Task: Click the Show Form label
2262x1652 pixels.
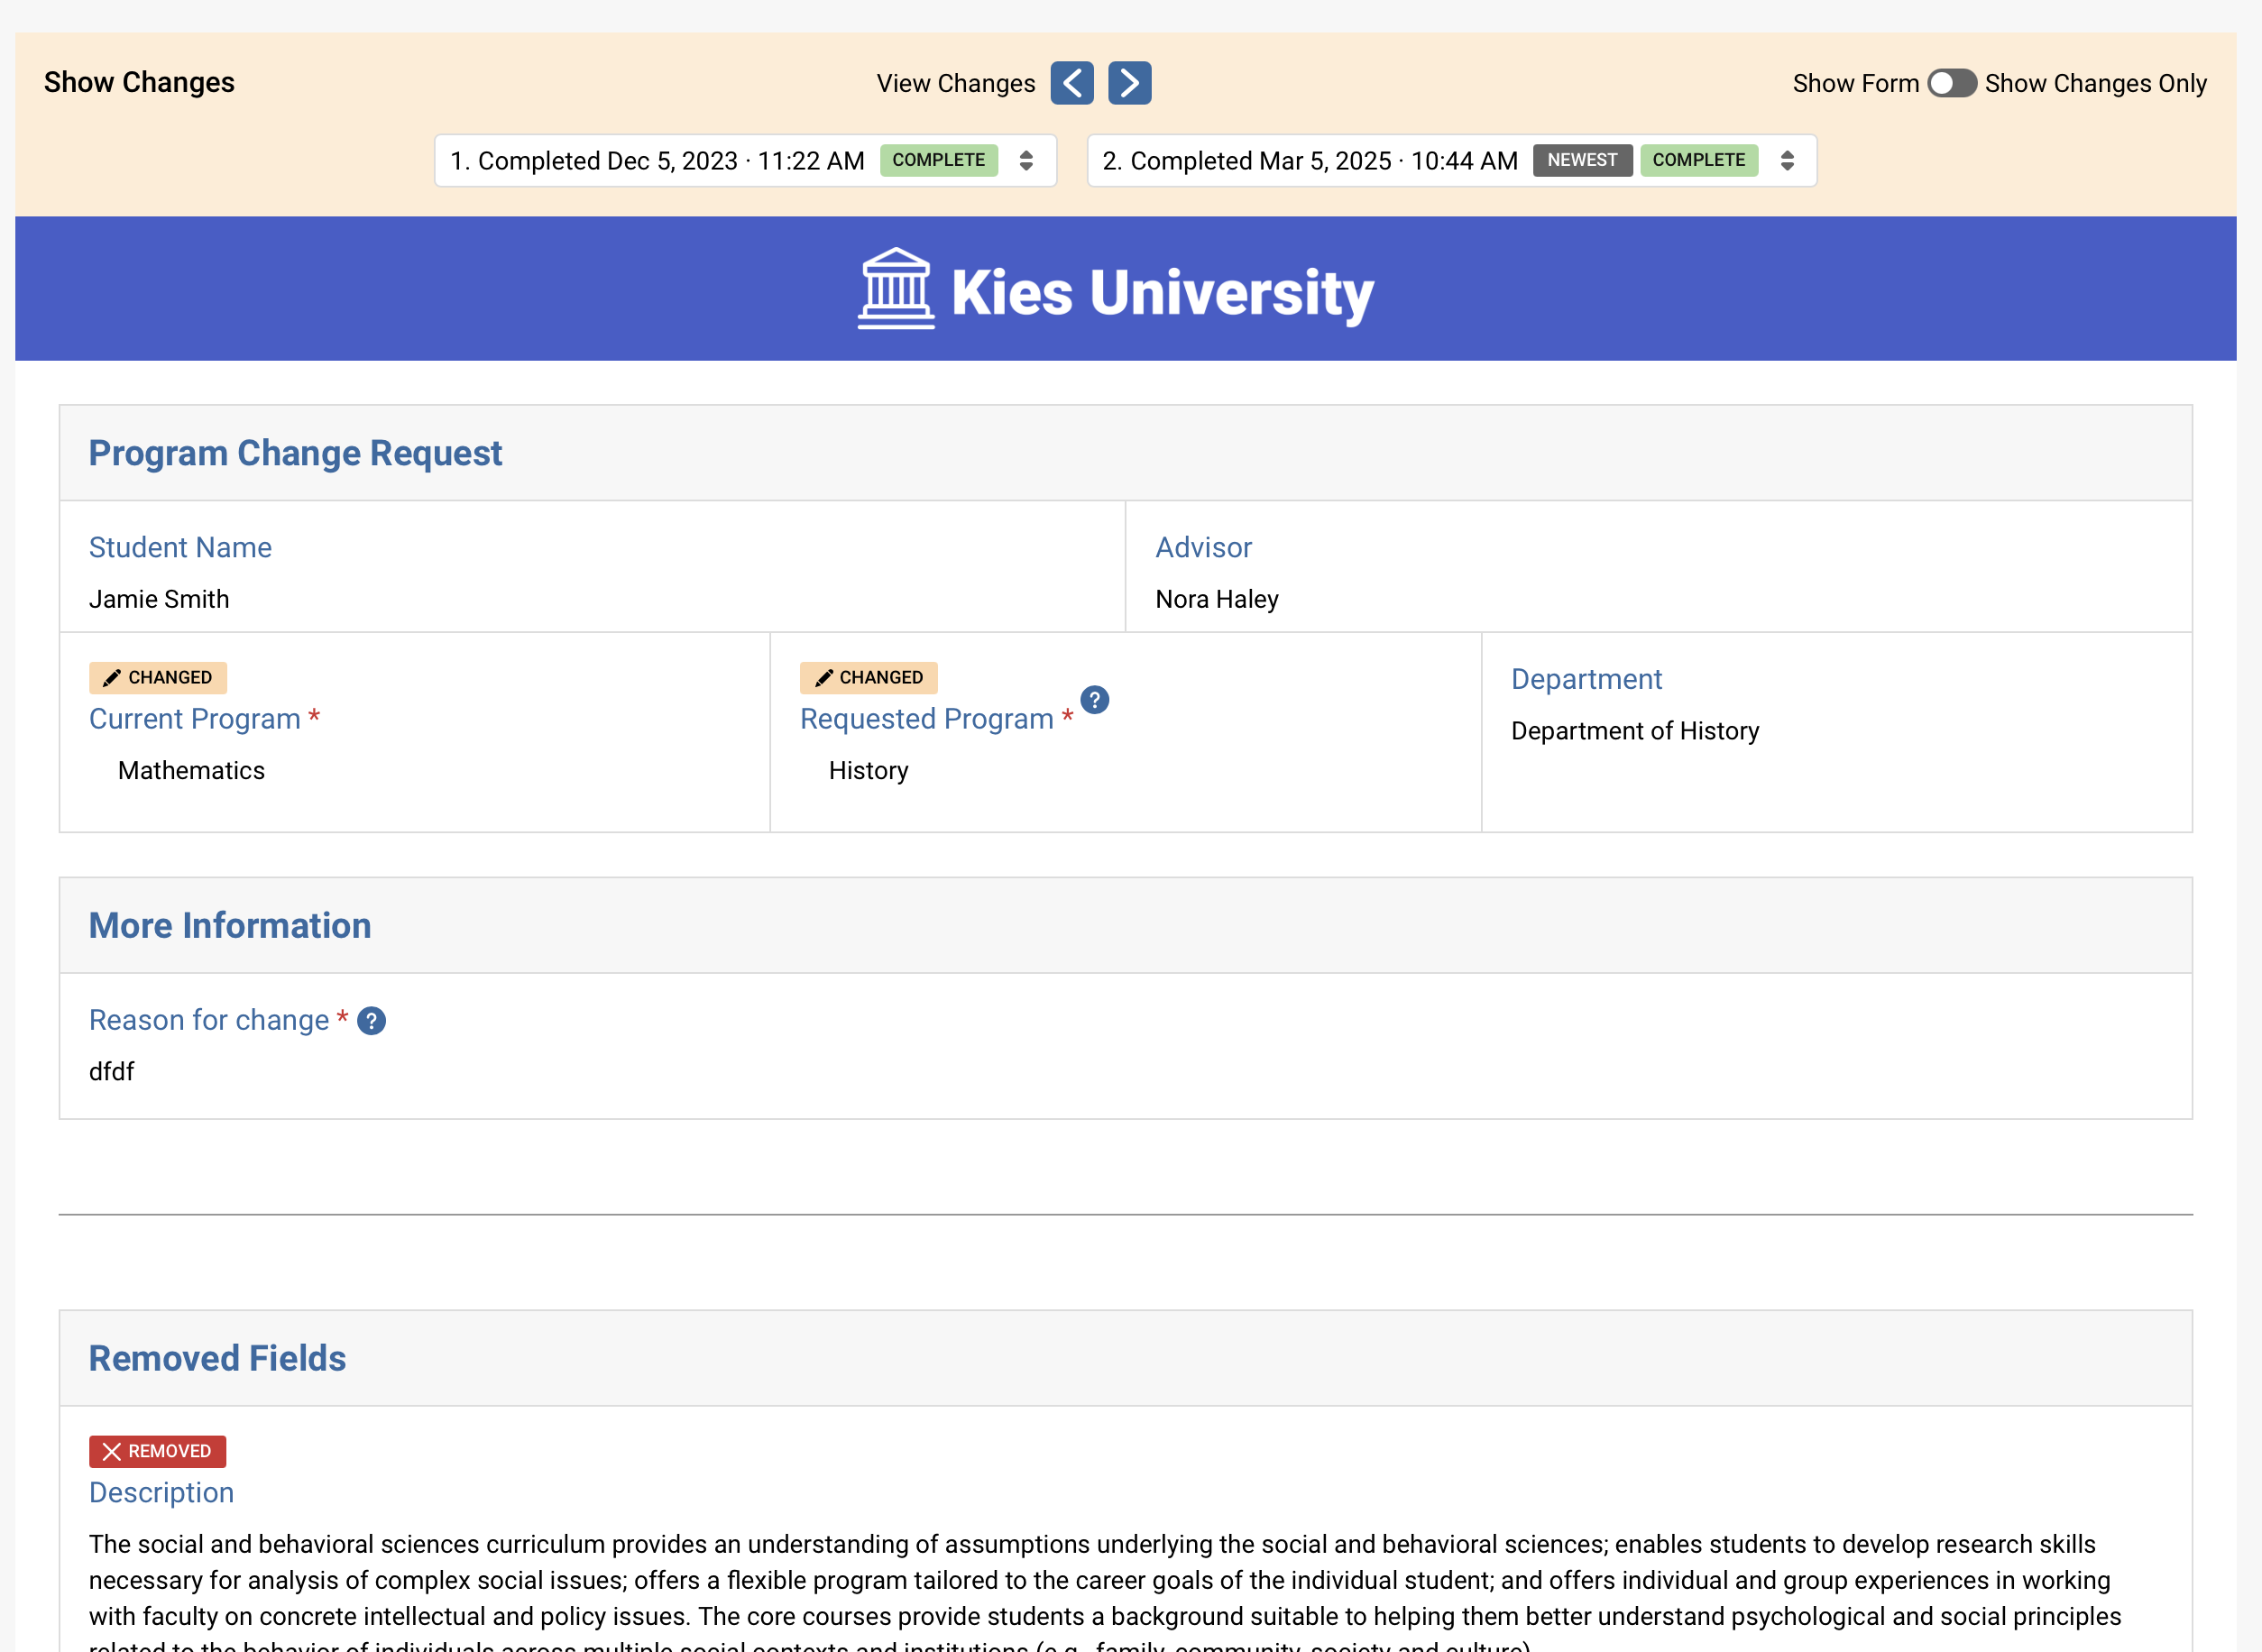Action: coord(1855,83)
